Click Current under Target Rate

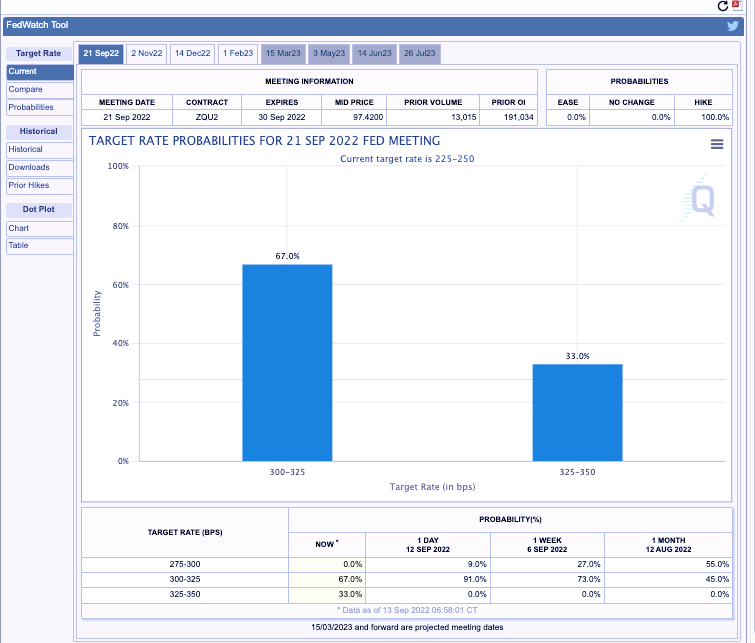(39, 72)
